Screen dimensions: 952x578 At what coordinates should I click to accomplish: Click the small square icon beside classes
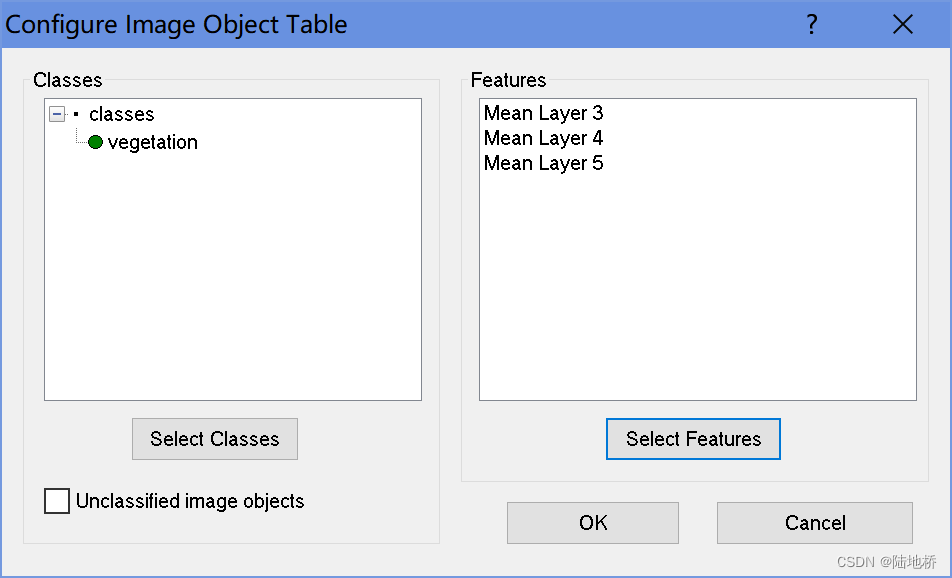click(76, 114)
